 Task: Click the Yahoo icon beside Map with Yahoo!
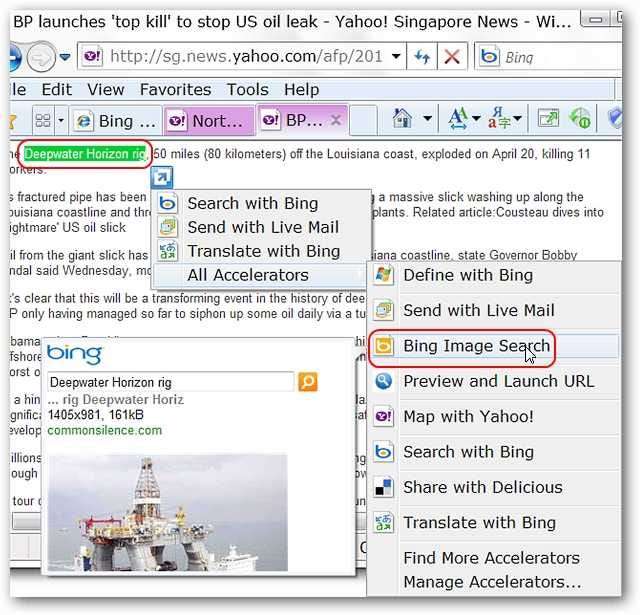click(x=383, y=416)
